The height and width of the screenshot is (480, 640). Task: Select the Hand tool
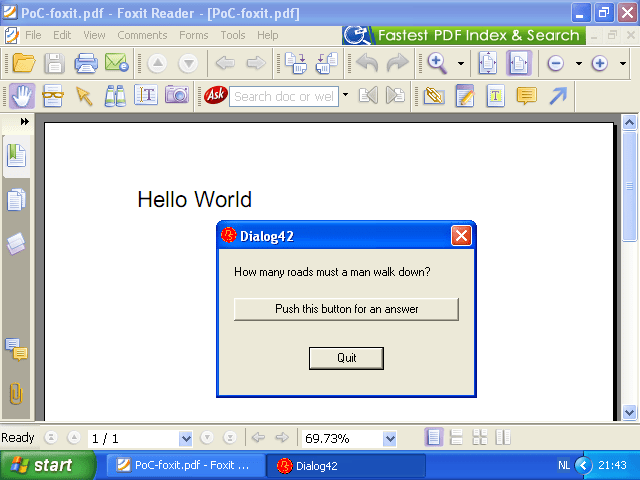click(22, 96)
